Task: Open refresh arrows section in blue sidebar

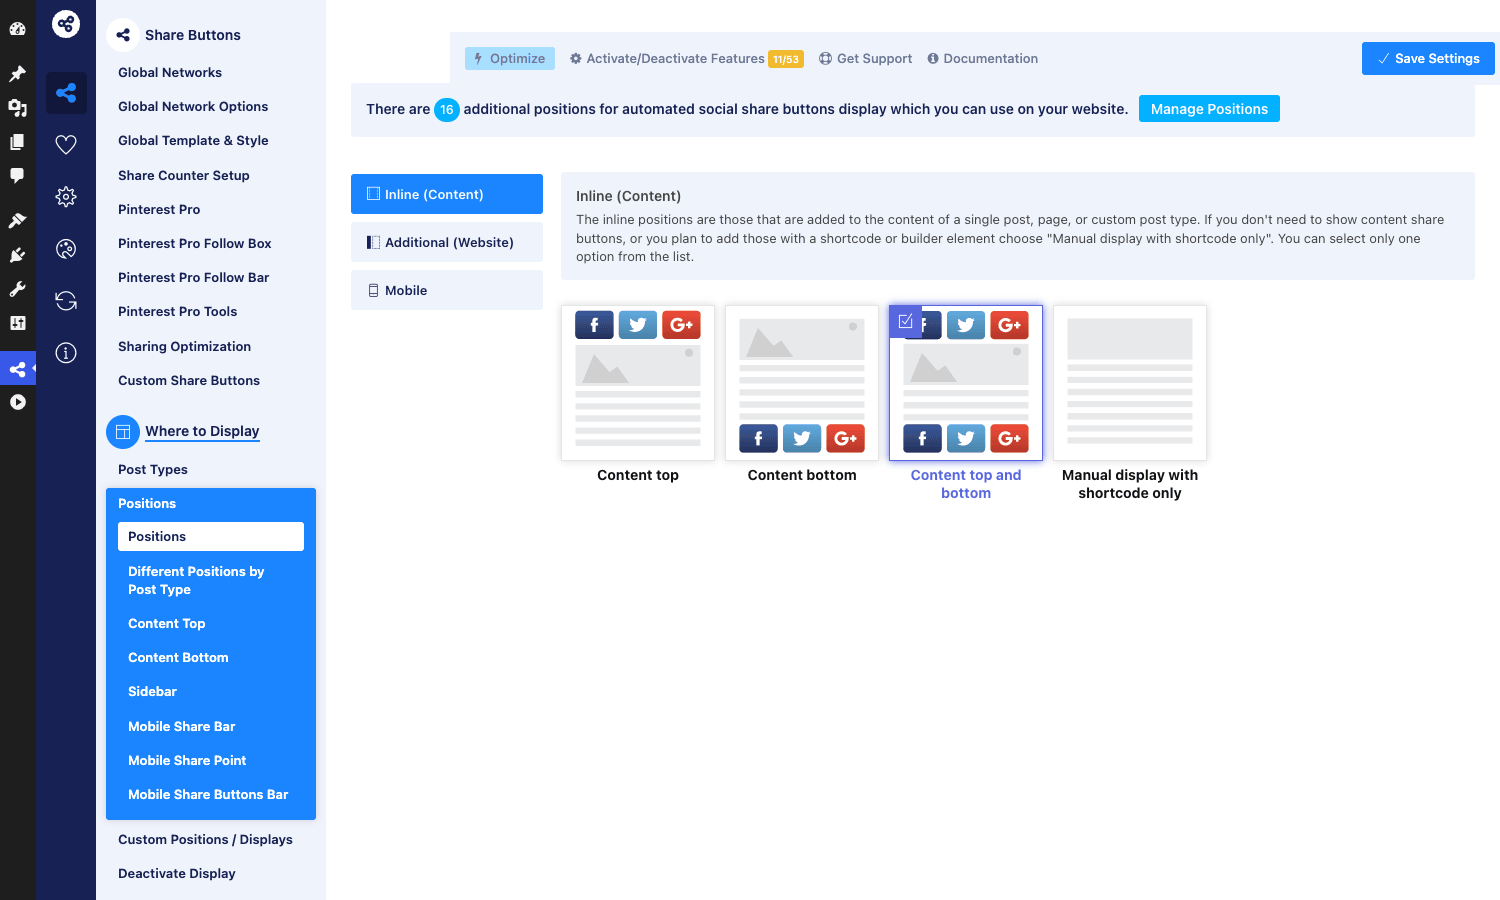Action: pos(66,301)
